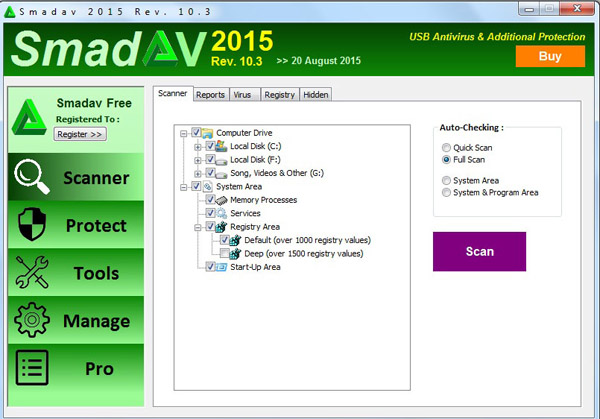Uncheck the Local Disk (C:) checkbox
Viewport: 600px width, 419px height.
point(210,146)
